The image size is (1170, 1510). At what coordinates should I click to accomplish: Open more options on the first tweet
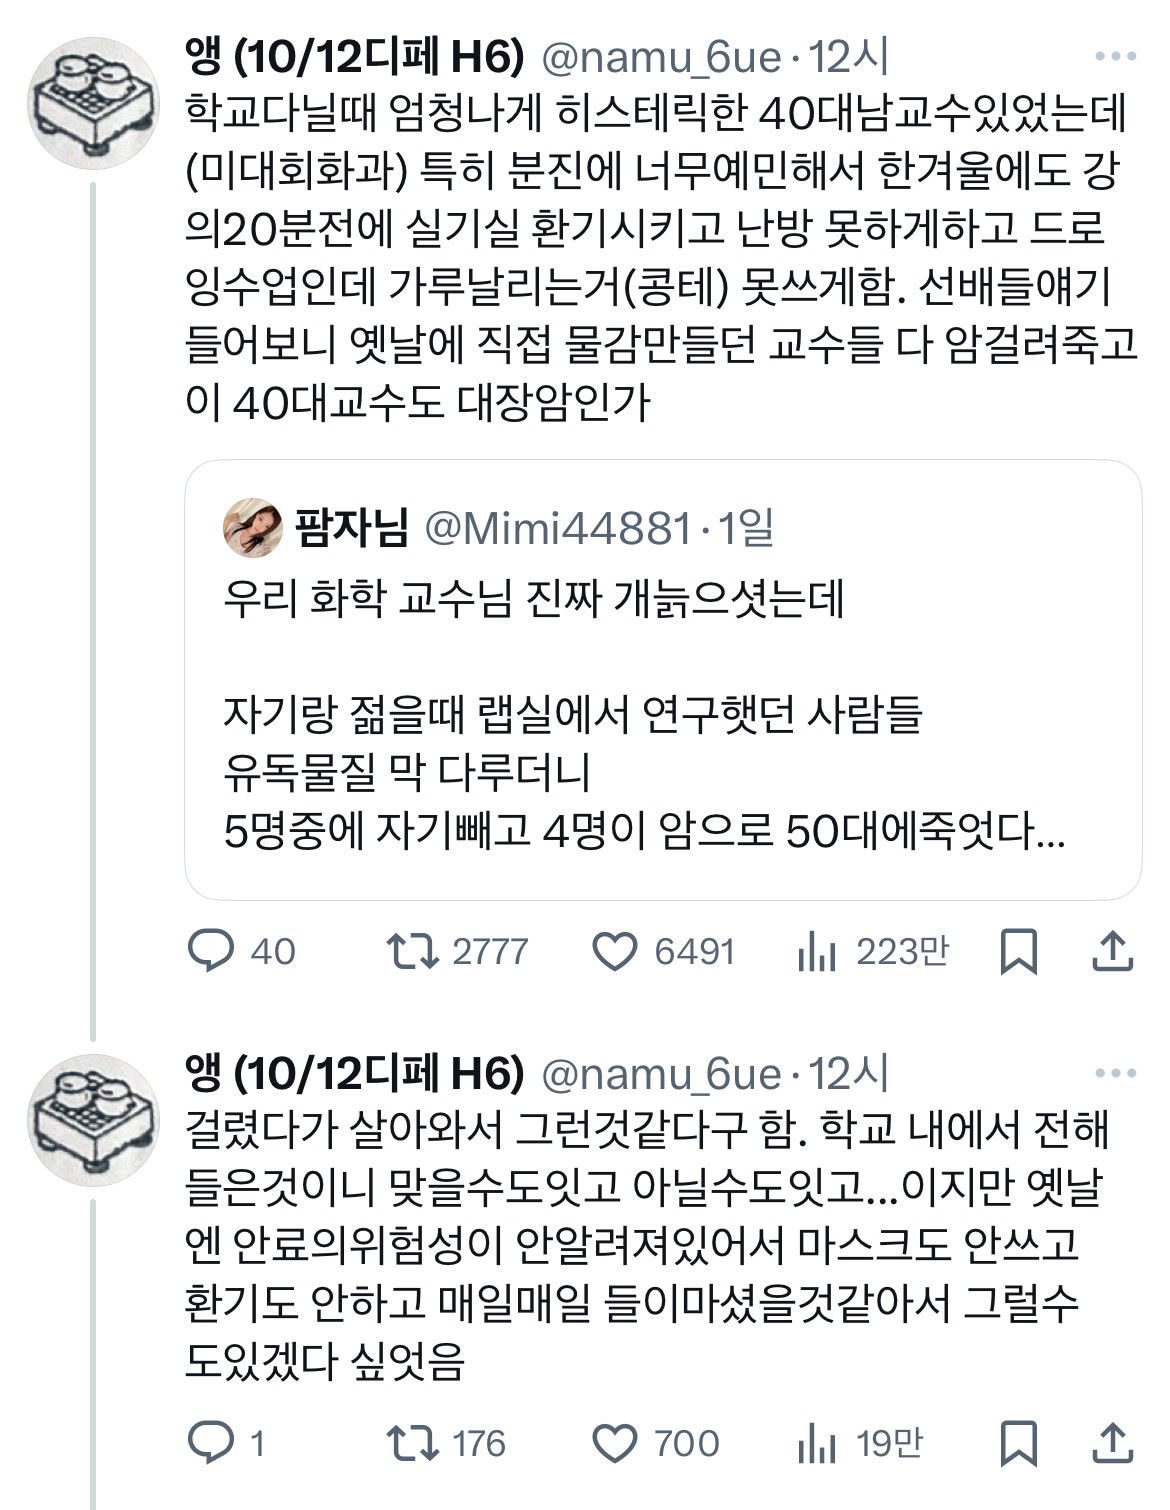tap(1115, 57)
